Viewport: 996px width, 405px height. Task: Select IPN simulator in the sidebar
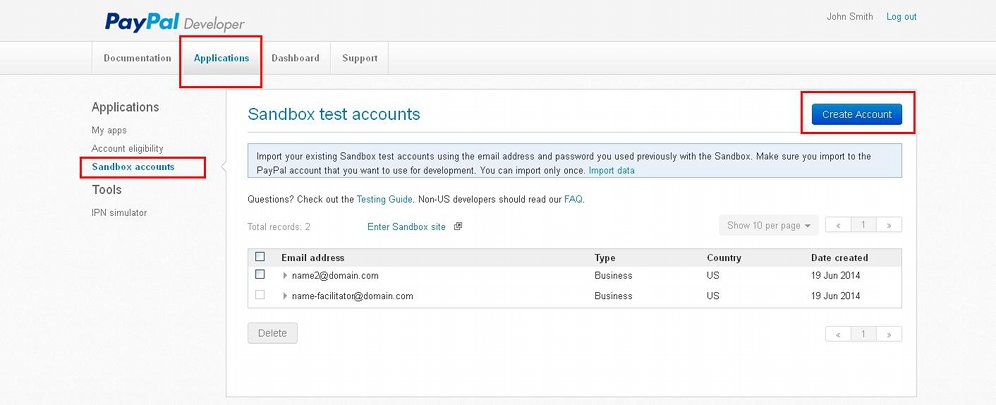click(x=119, y=213)
